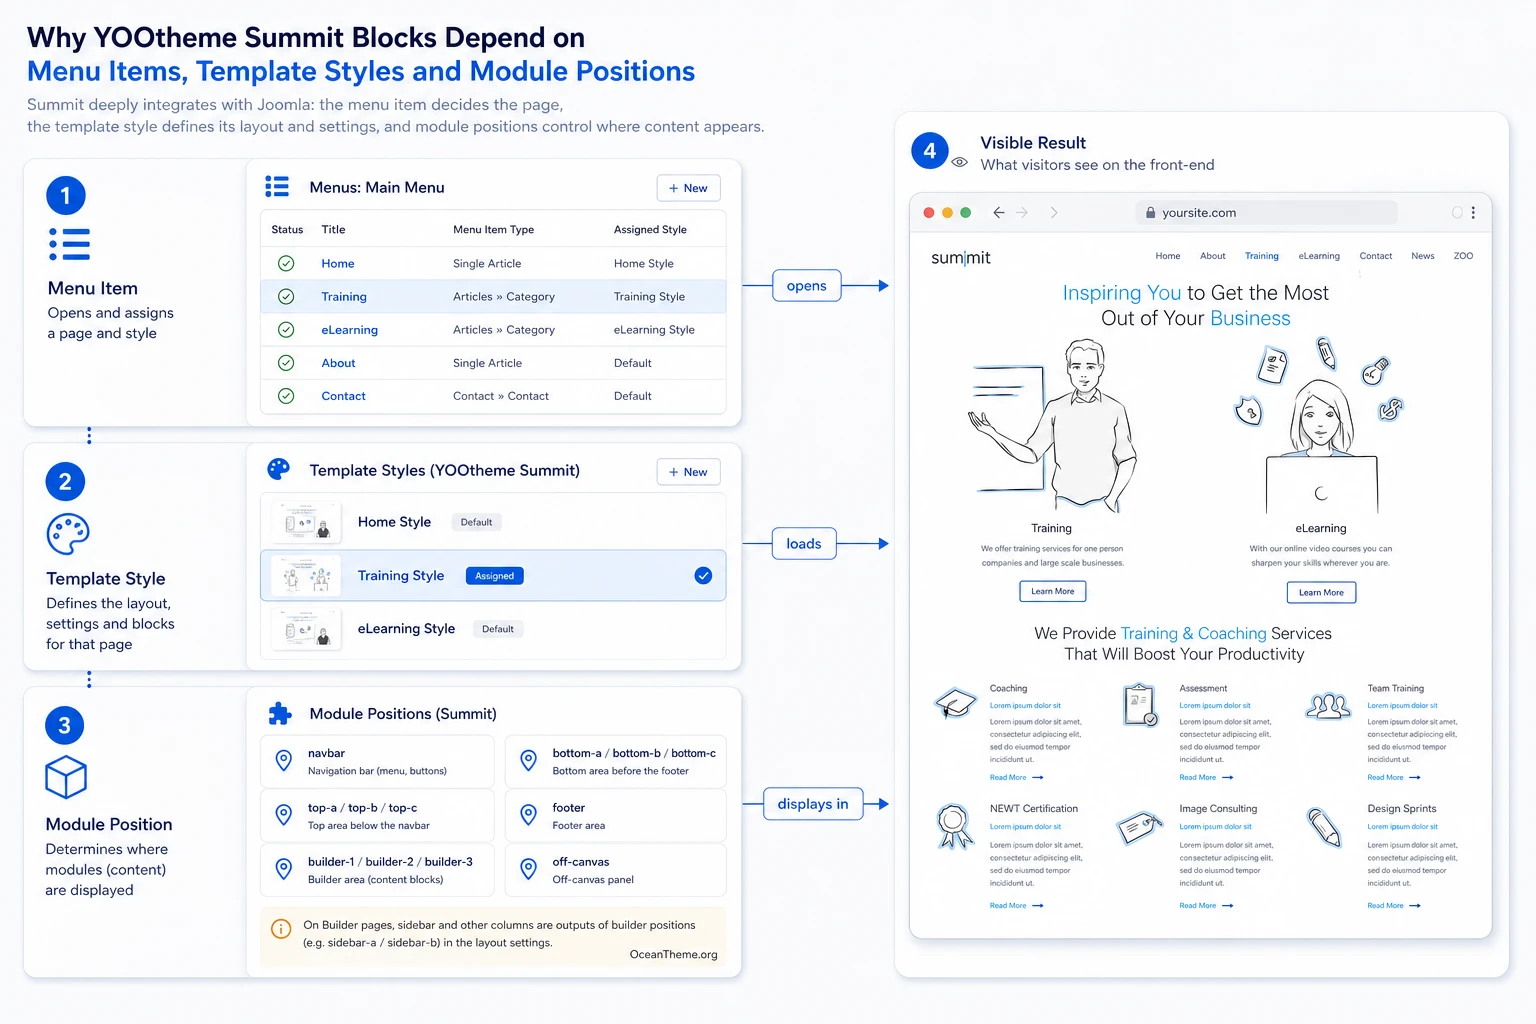Click the Image Consulting tag icon

(1140, 828)
